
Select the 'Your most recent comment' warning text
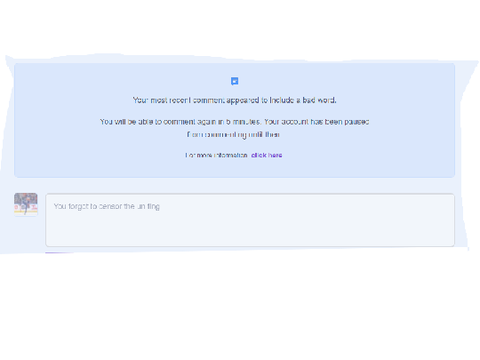point(234,100)
